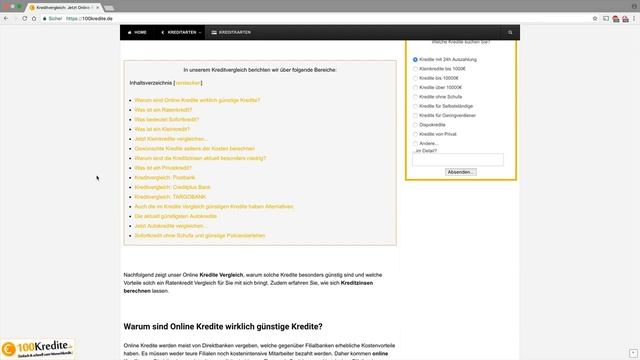Open the KREDITKARTEN navigation item
The height and width of the screenshot is (360, 640).
tap(231, 32)
